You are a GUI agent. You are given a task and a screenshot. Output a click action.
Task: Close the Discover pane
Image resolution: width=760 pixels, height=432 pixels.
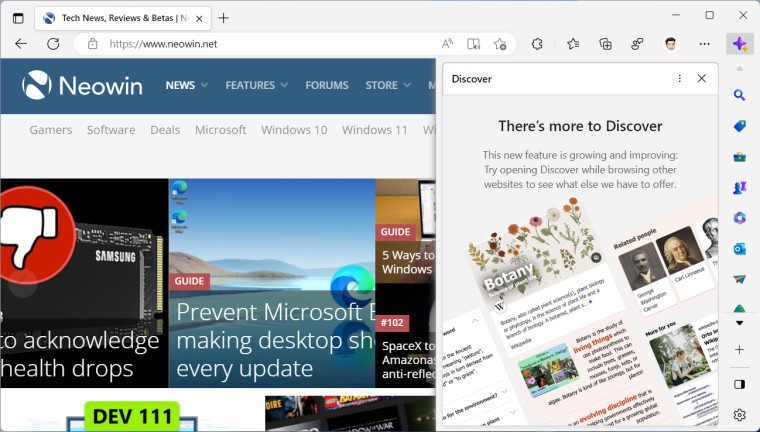(701, 79)
